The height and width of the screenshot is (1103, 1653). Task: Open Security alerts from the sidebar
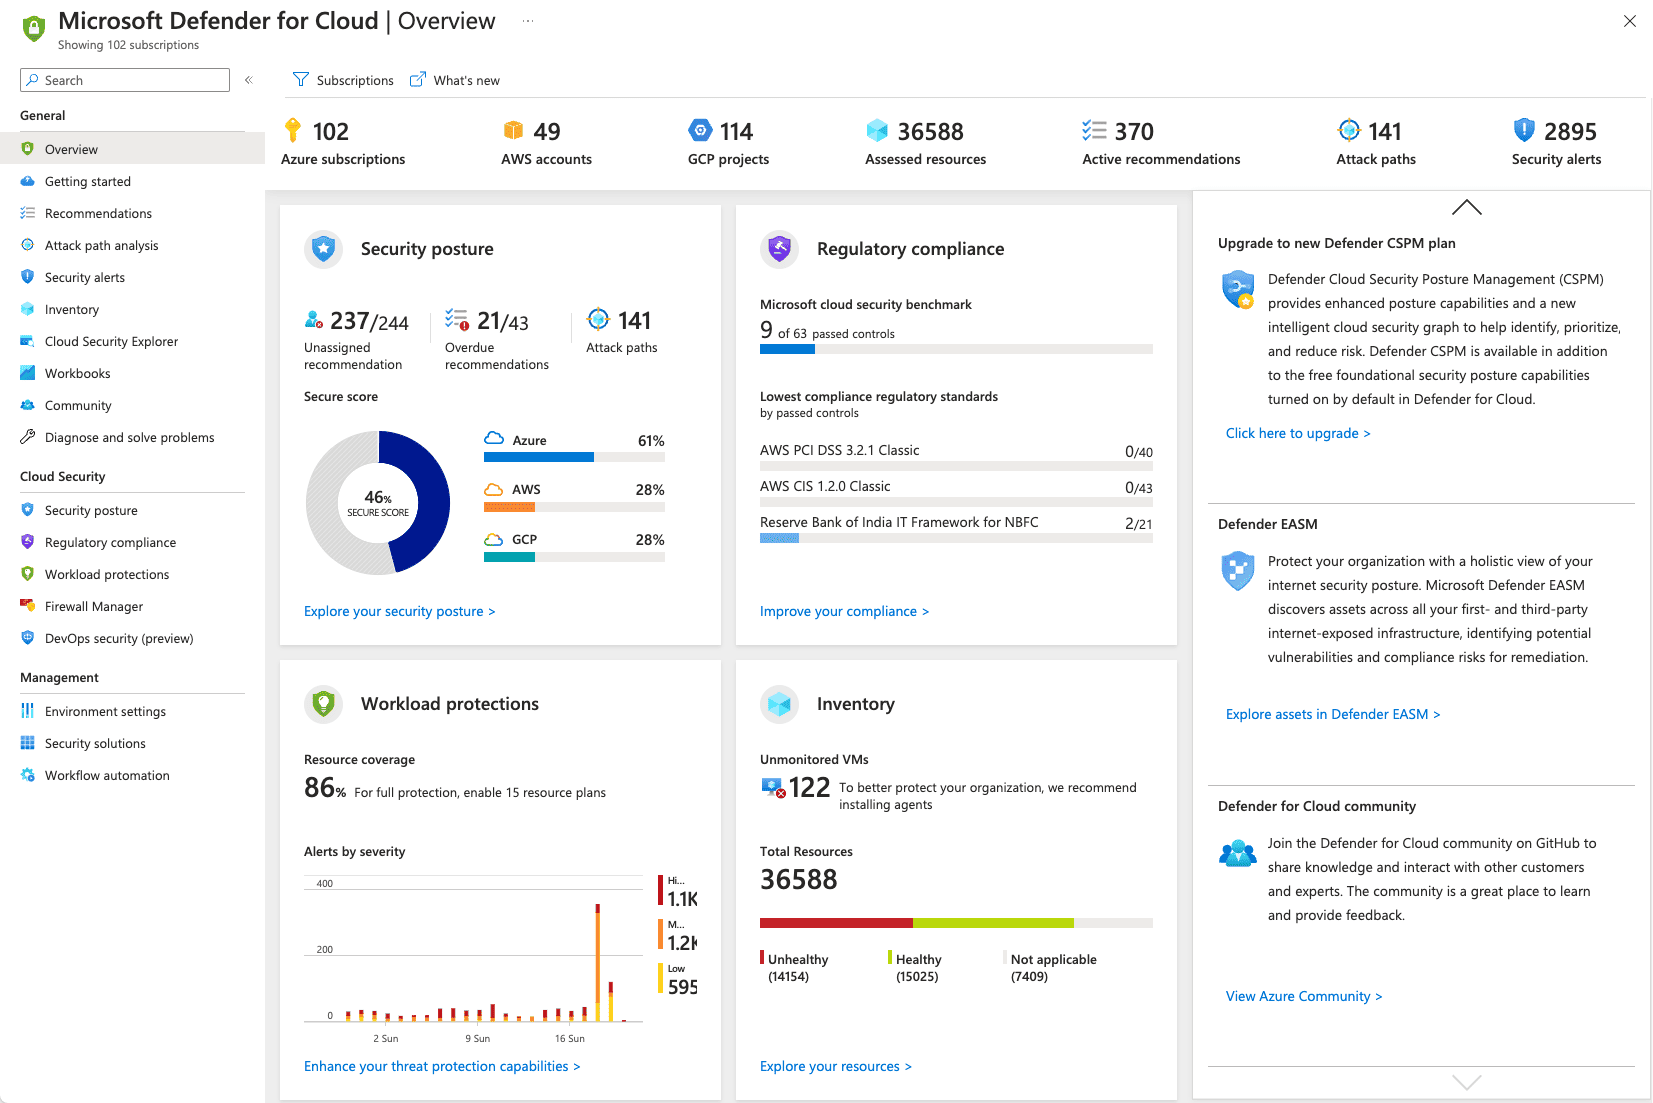(84, 277)
